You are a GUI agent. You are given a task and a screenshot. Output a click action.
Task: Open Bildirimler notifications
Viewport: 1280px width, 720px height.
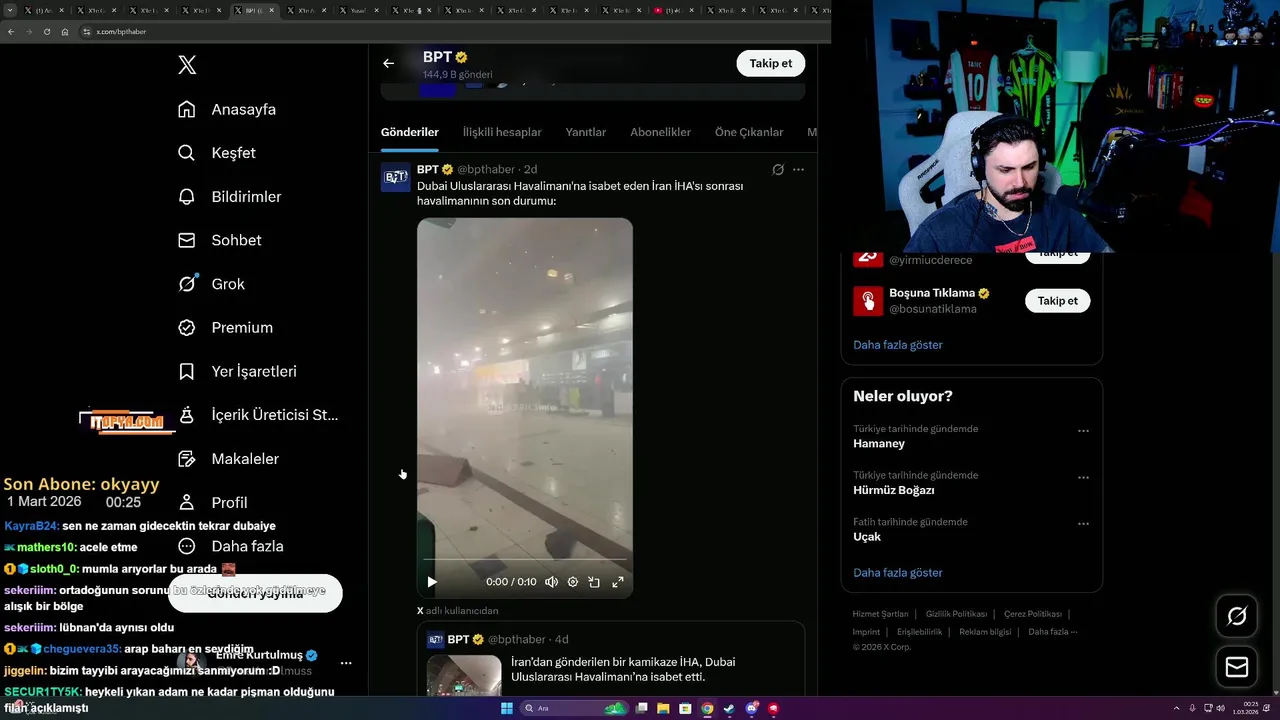point(229,197)
